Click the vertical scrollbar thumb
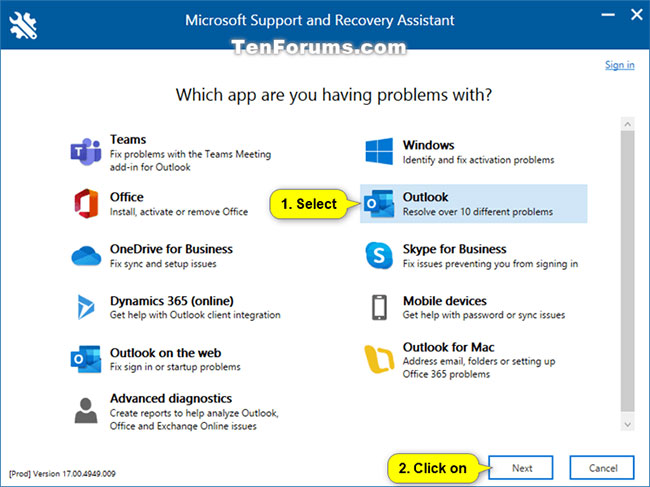Image resolution: width=650 pixels, height=487 pixels. 628,271
